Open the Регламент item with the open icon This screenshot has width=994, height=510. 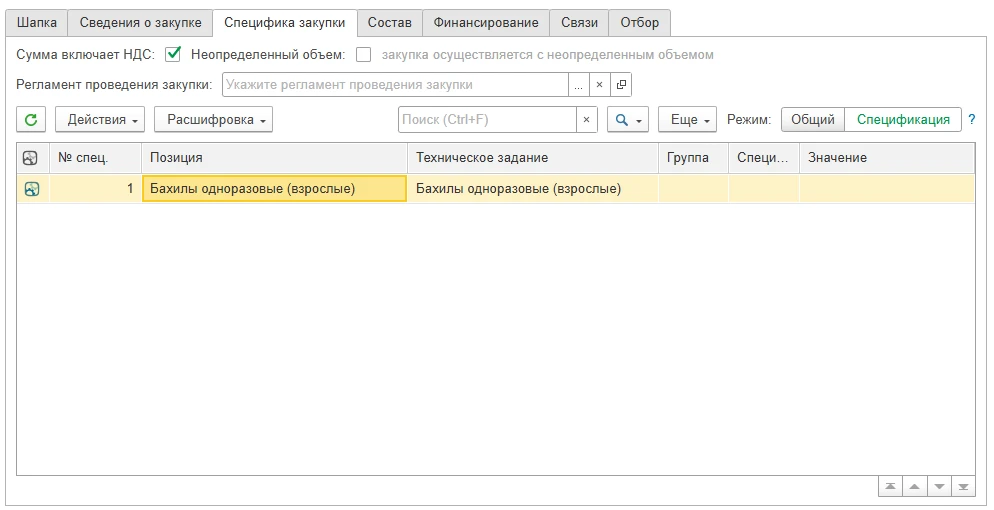pyautogui.click(x=621, y=85)
